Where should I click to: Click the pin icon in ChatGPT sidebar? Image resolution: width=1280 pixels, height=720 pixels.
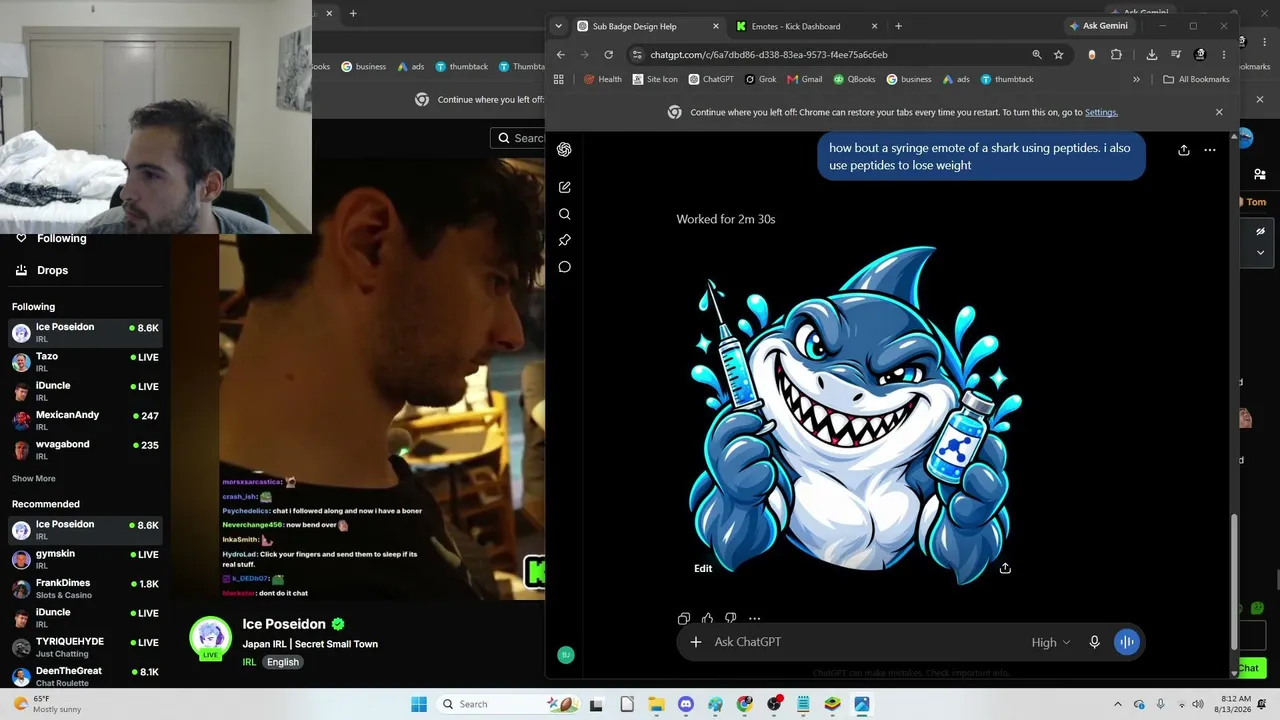564,240
